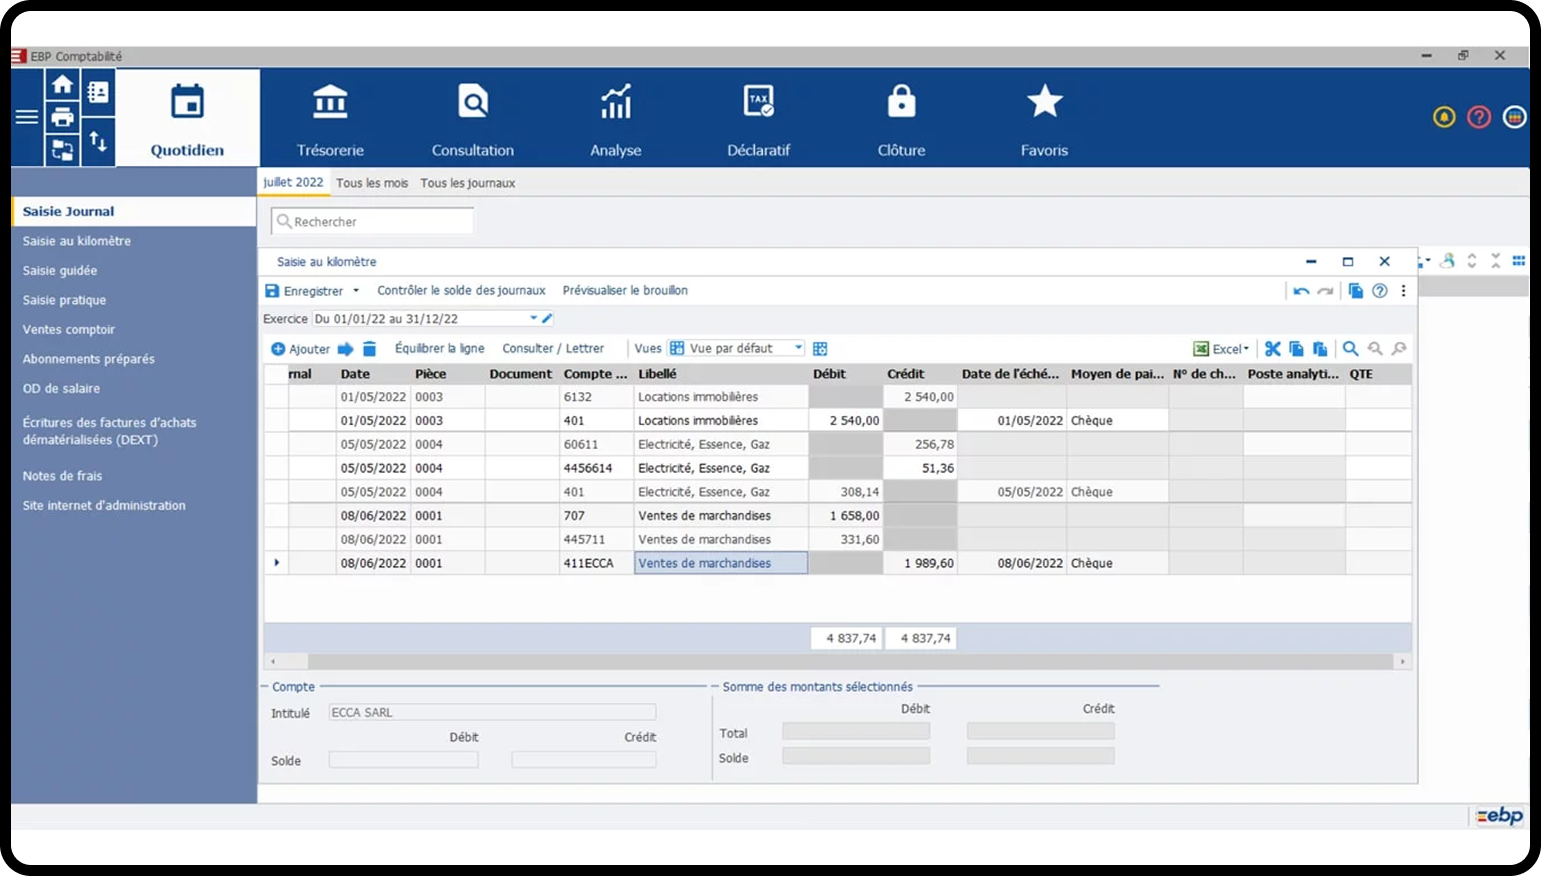Click the printer icon

click(x=62, y=117)
